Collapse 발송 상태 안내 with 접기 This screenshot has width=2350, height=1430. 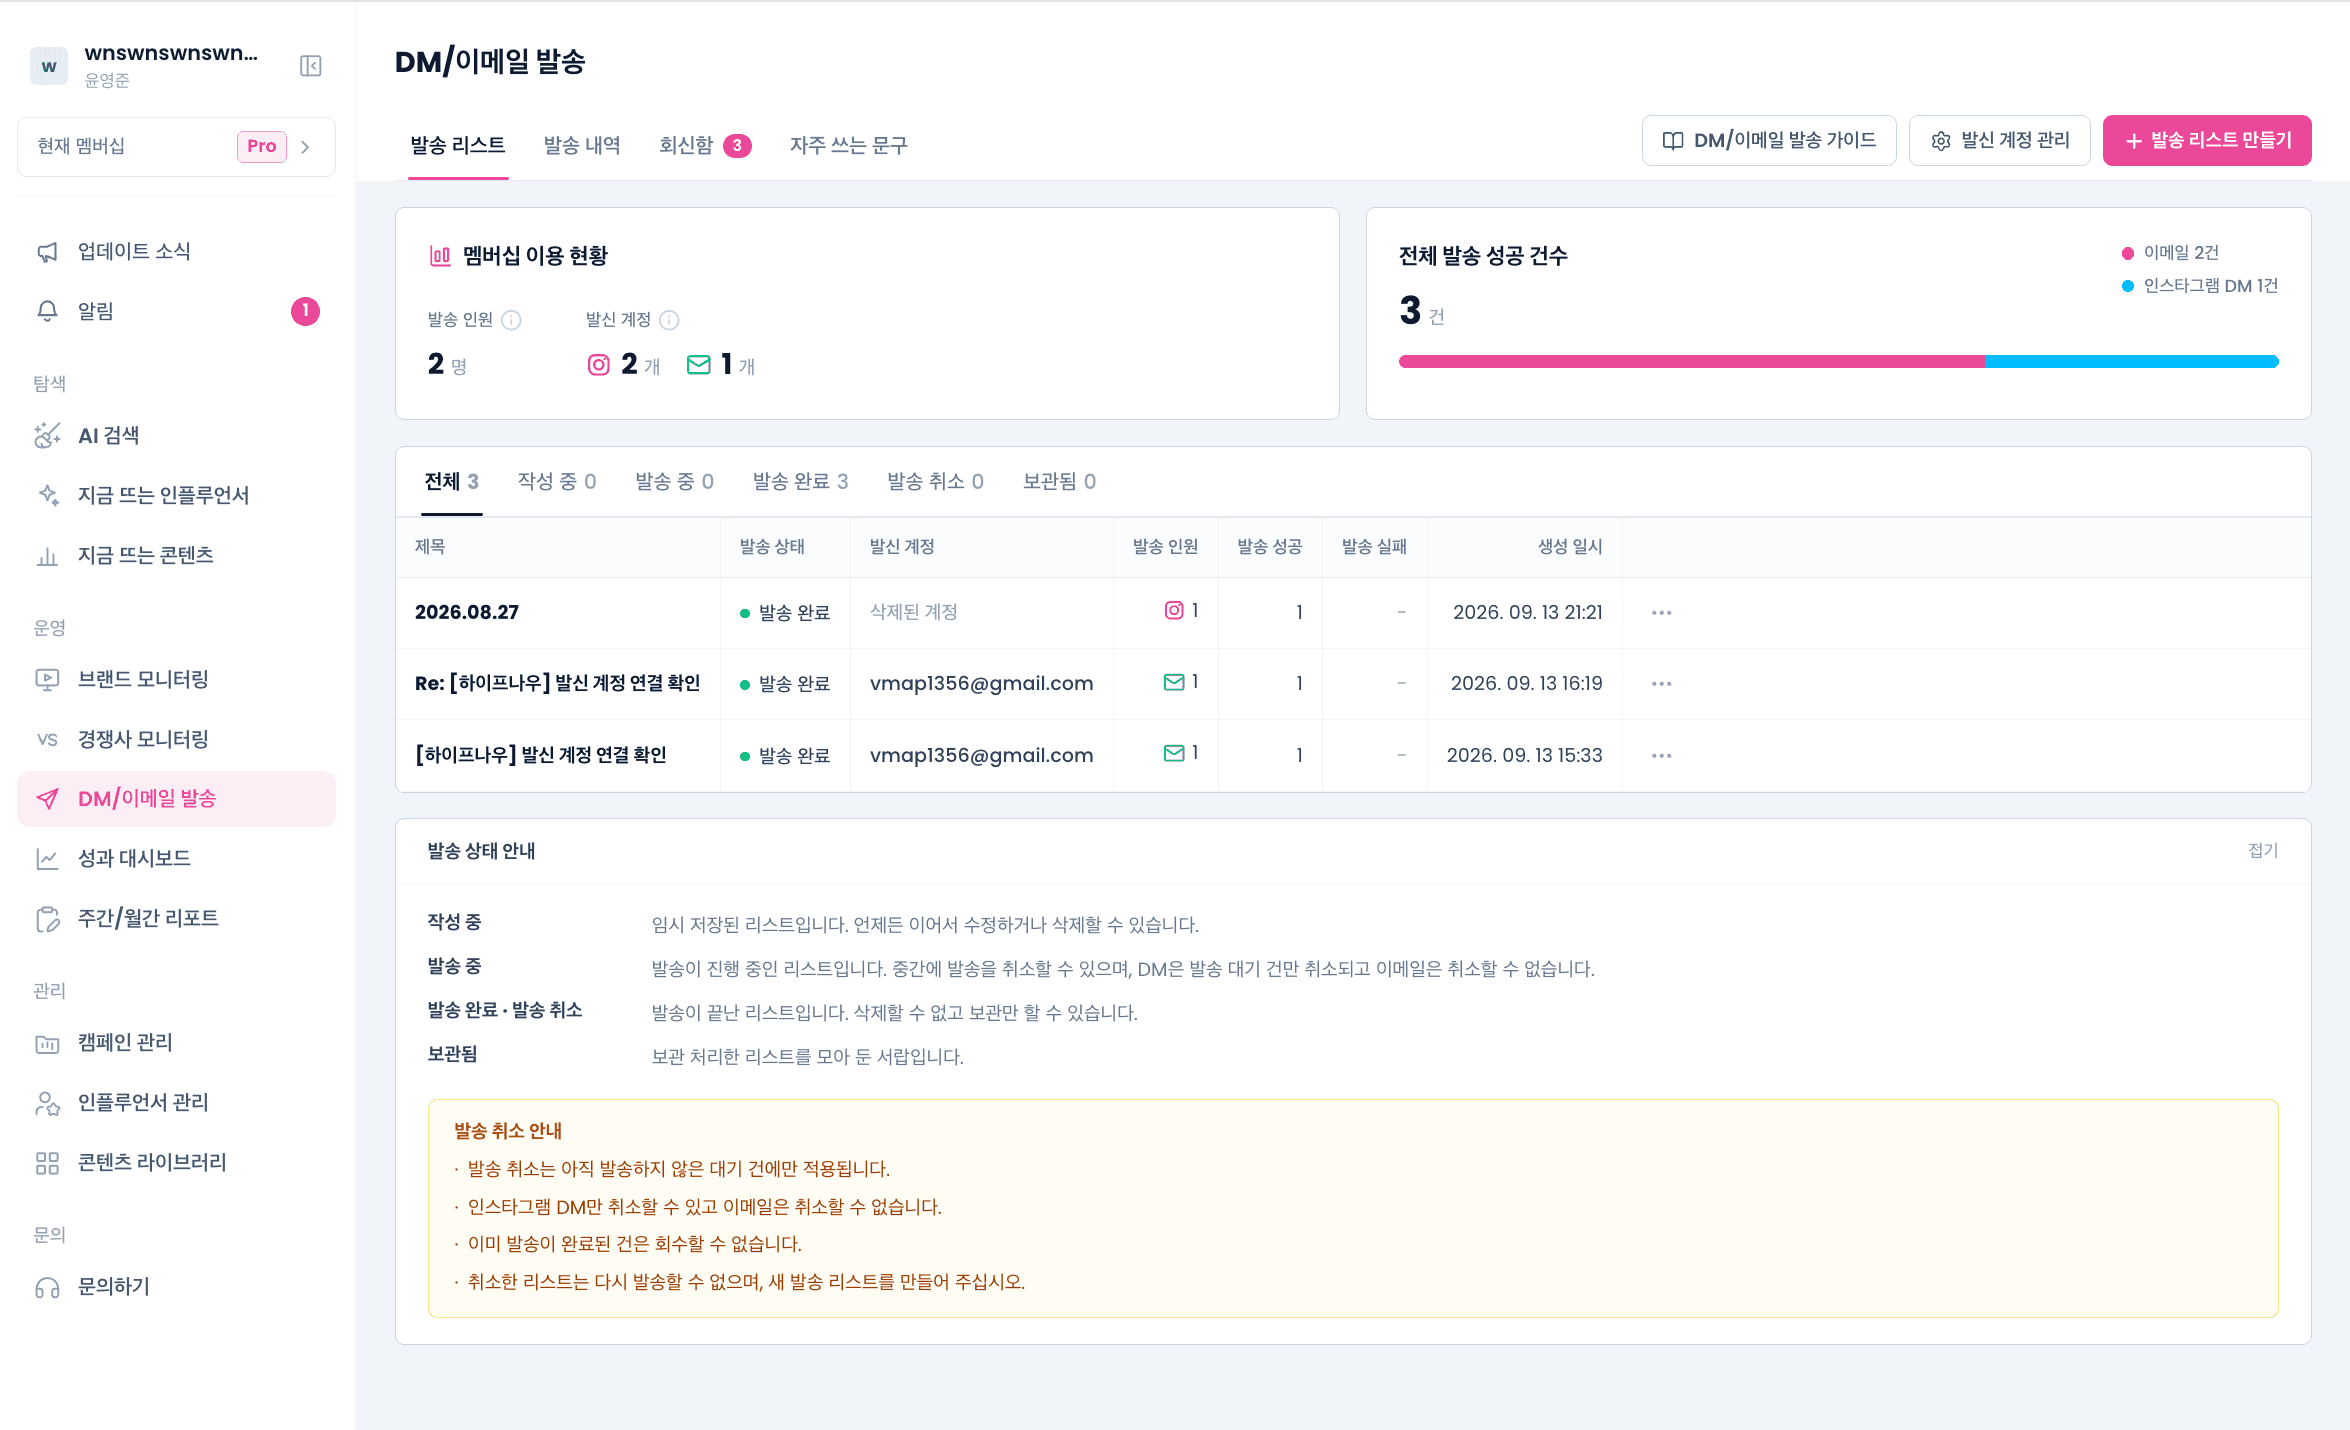click(2262, 850)
